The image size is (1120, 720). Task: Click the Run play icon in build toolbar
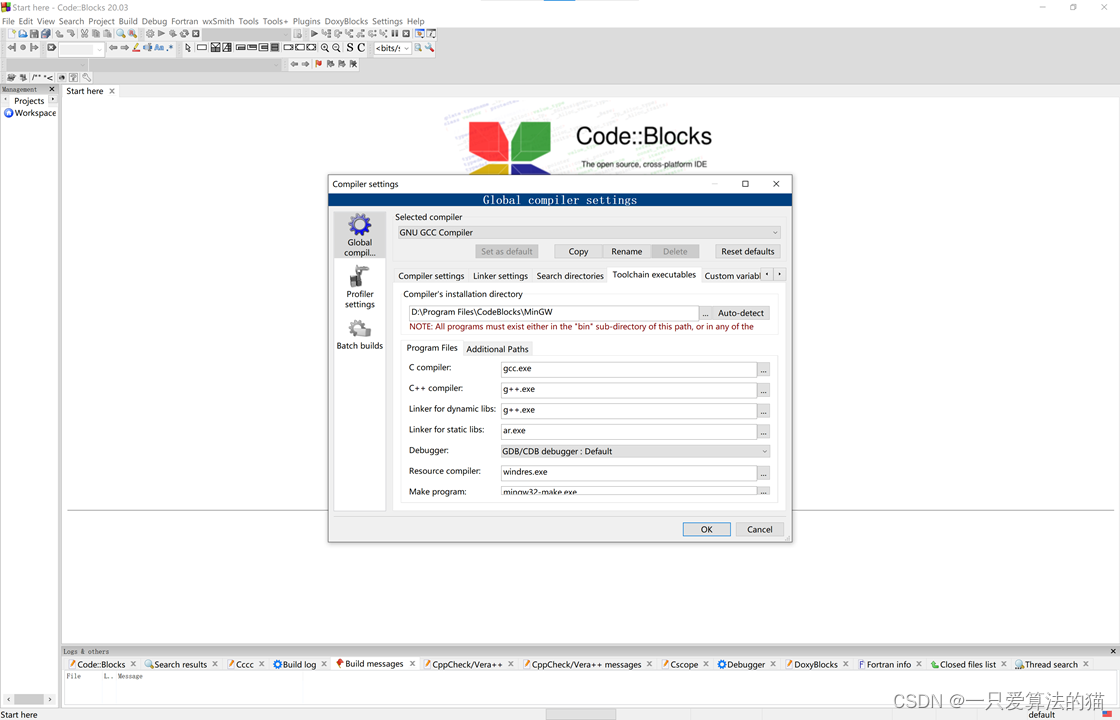click(161, 34)
